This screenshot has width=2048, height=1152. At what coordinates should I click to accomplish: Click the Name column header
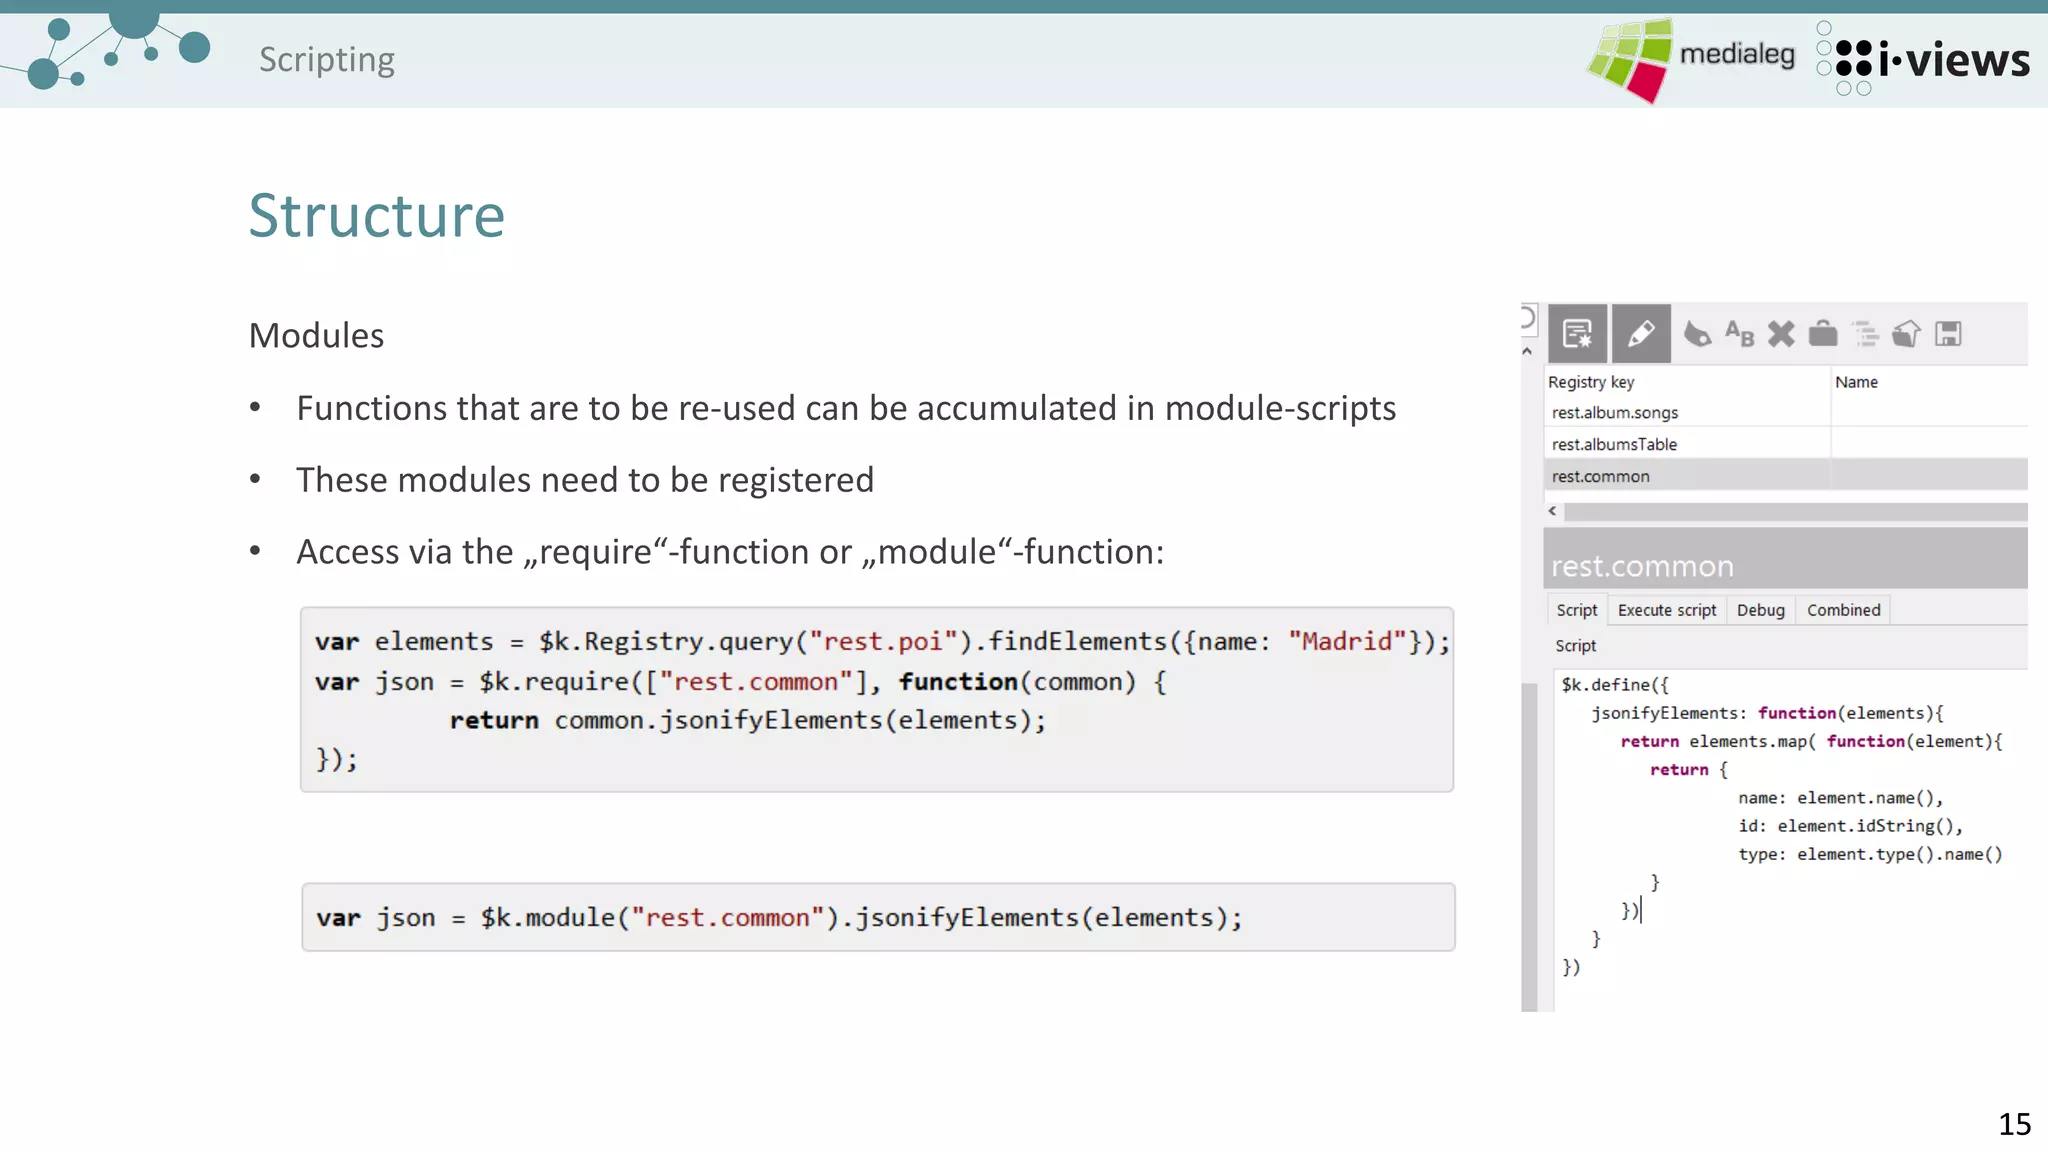[x=1930, y=382]
